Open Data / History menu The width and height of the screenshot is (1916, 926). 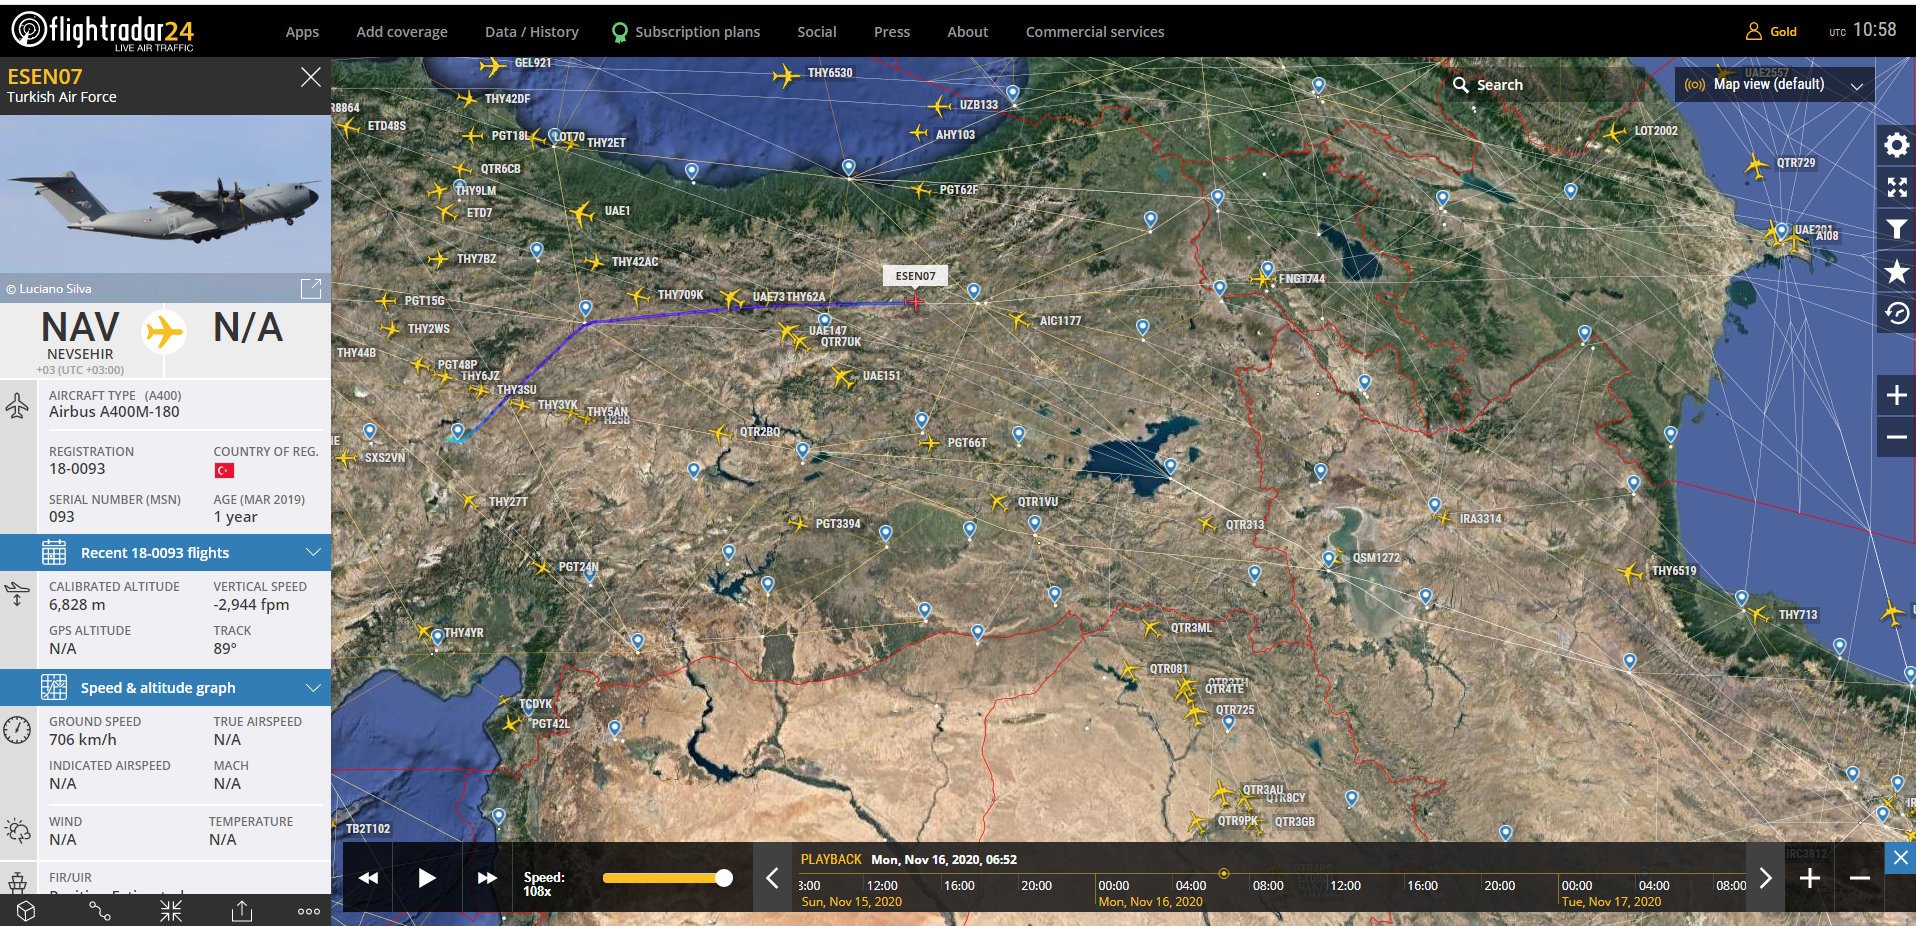pyautogui.click(x=532, y=32)
